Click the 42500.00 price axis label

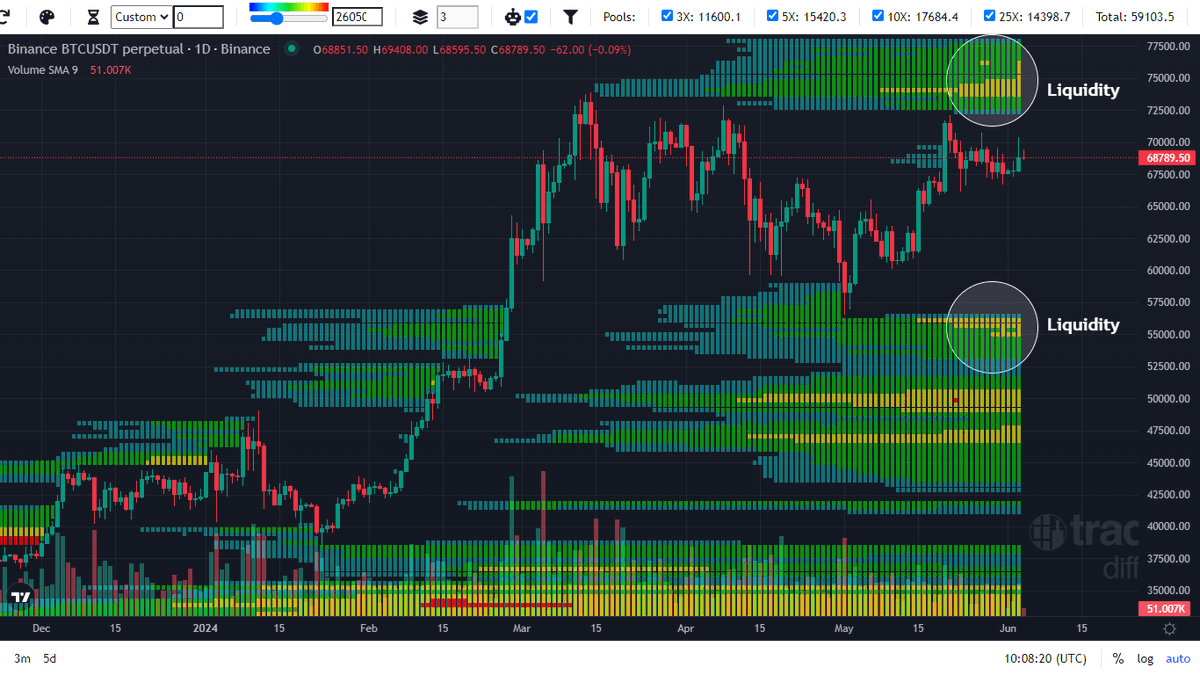coord(1168,494)
